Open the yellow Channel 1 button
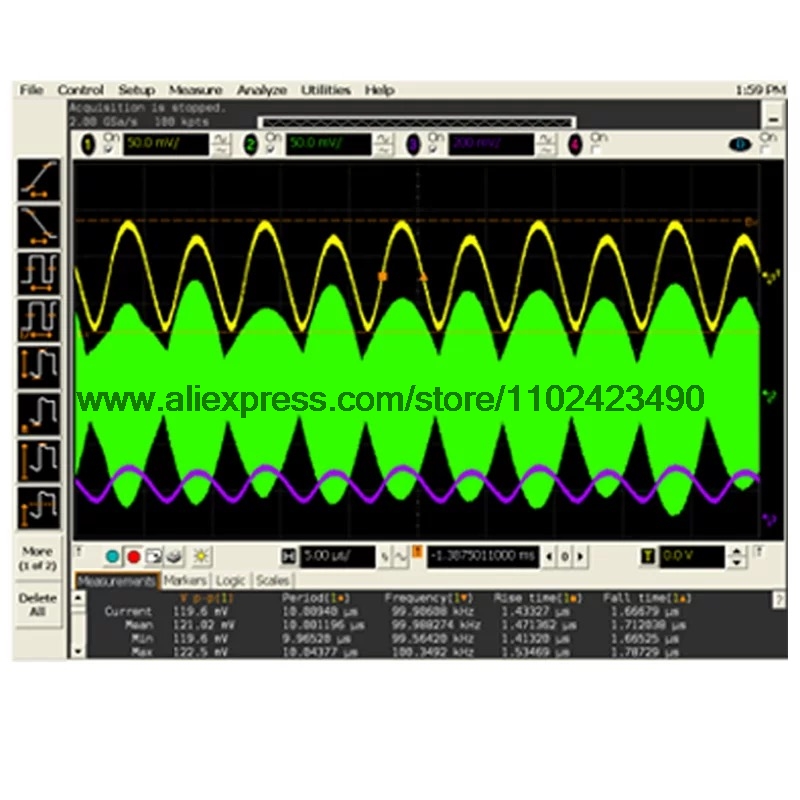The height and width of the screenshot is (800, 800). (x=88, y=145)
